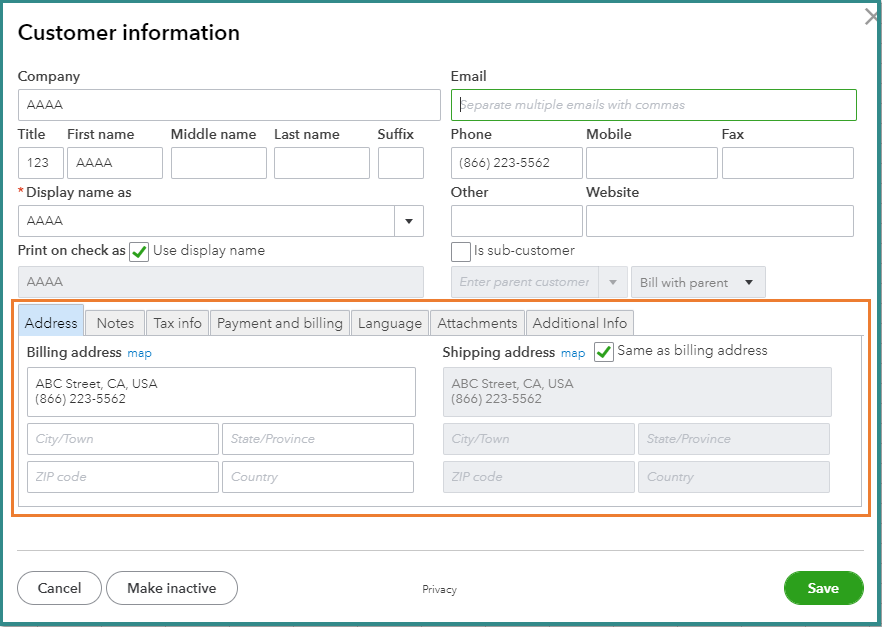Follow the Privacy link
The image size is (882, 627).
tap(439, 590)
